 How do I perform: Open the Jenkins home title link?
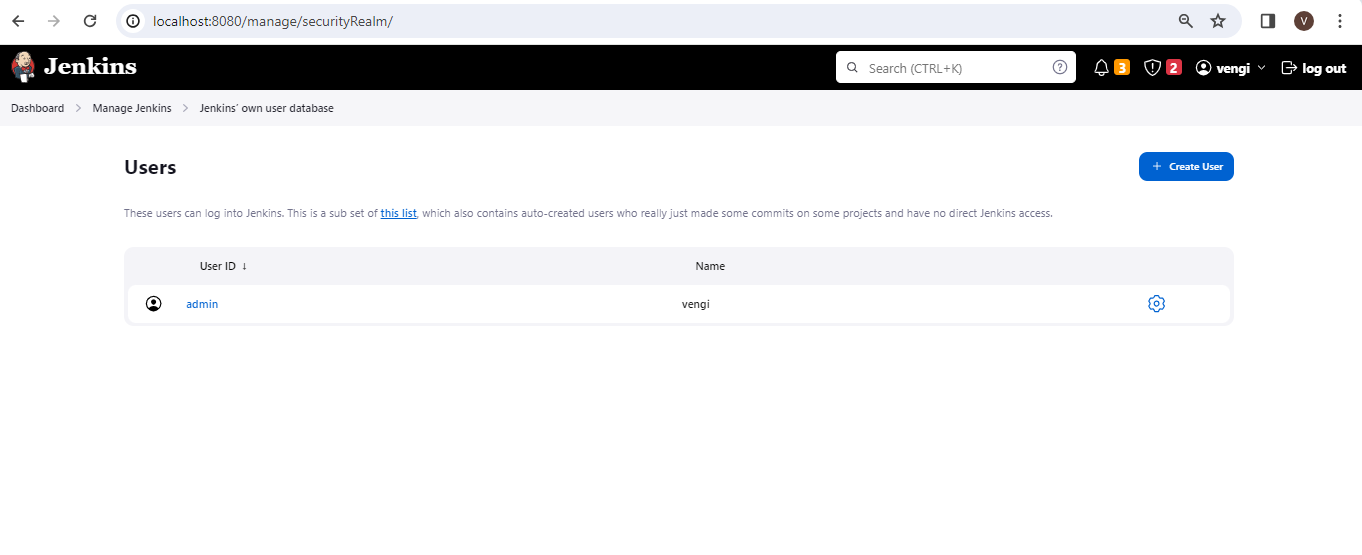tap(90, 67)
